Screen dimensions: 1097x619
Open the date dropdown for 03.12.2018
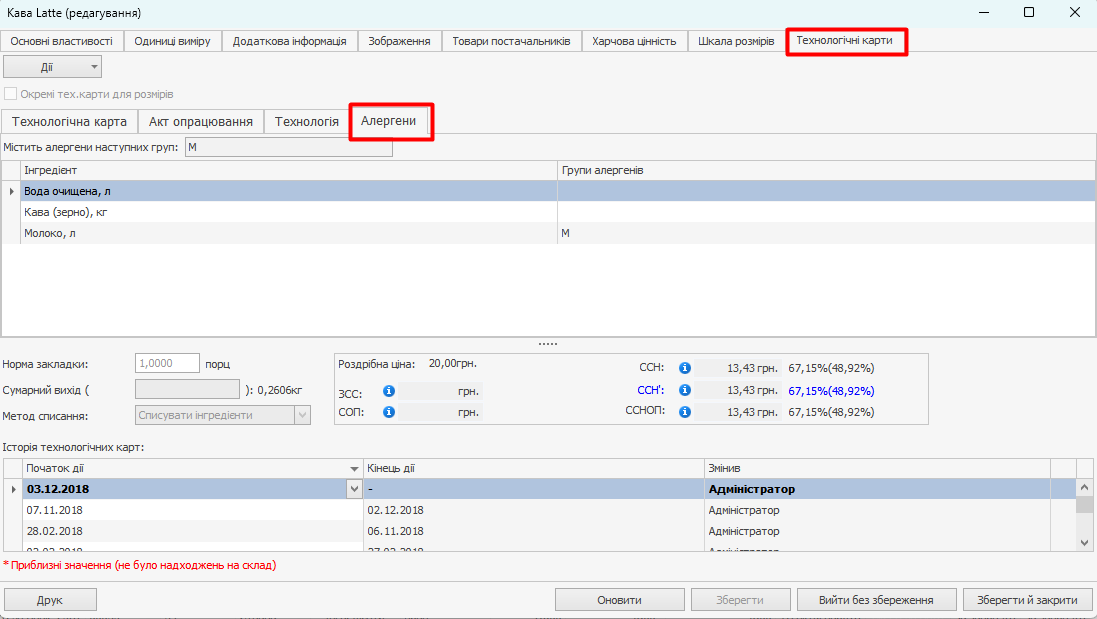pyautogui.click(x=353, y=489)
